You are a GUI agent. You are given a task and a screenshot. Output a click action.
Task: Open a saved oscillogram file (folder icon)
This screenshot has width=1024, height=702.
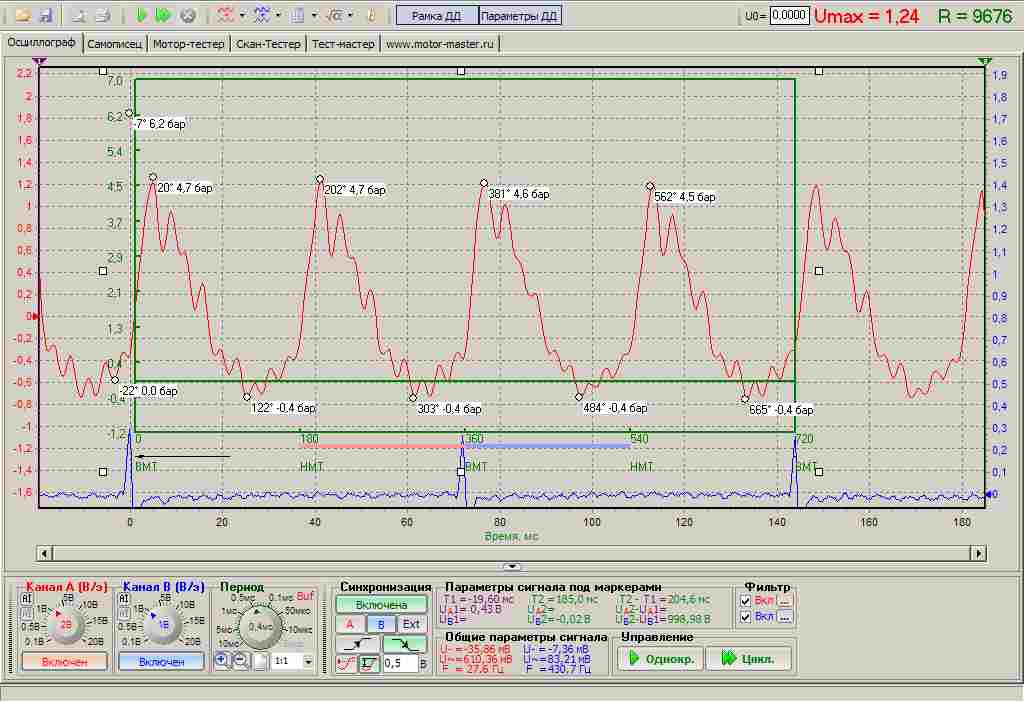click(x=24, y=15)
